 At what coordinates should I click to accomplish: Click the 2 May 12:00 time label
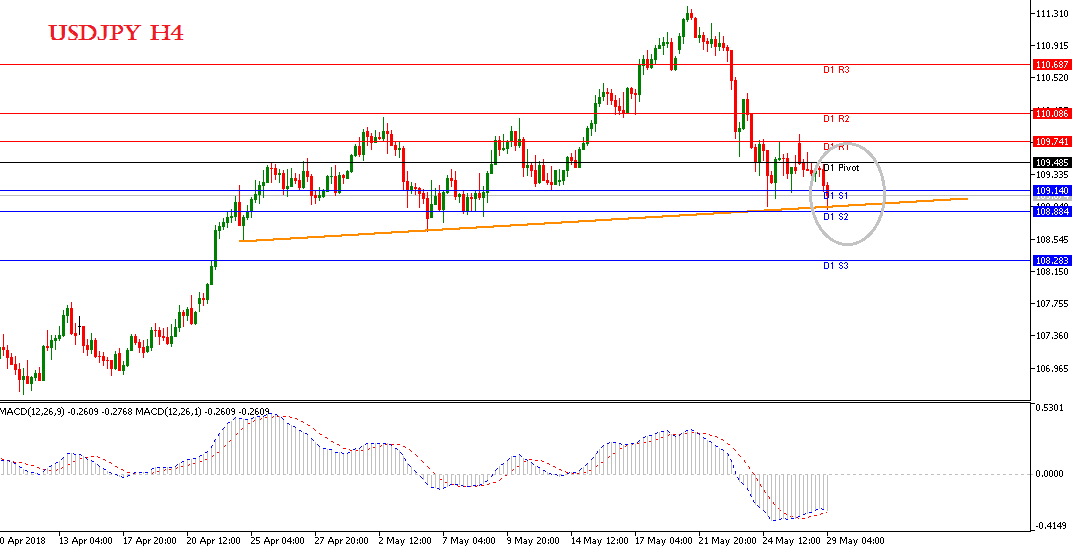(407, 541)
